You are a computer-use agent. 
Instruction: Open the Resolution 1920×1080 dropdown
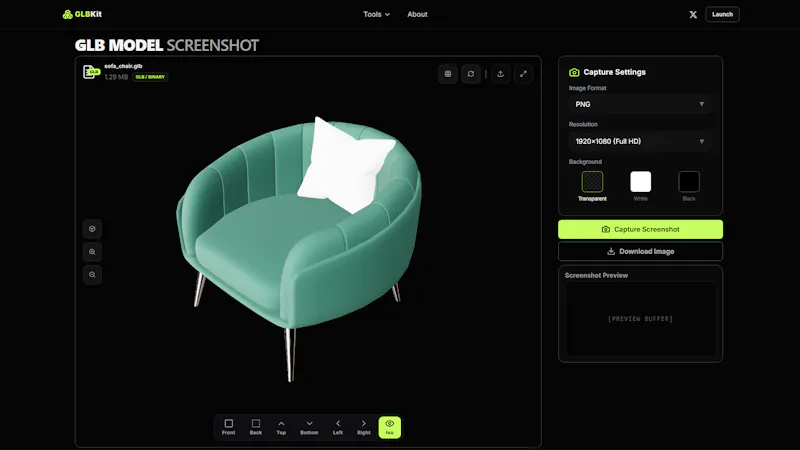pyautogui.click(x=640, y=141)
